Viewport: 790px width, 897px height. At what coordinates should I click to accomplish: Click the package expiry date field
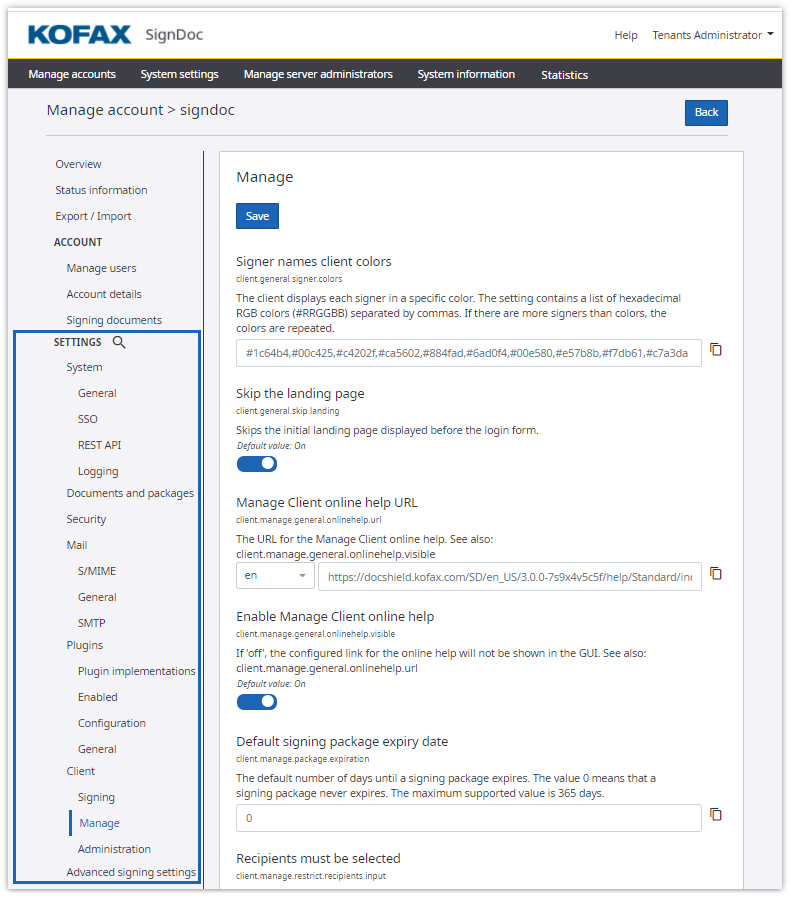pyautogui.click(x=468, y=818)
